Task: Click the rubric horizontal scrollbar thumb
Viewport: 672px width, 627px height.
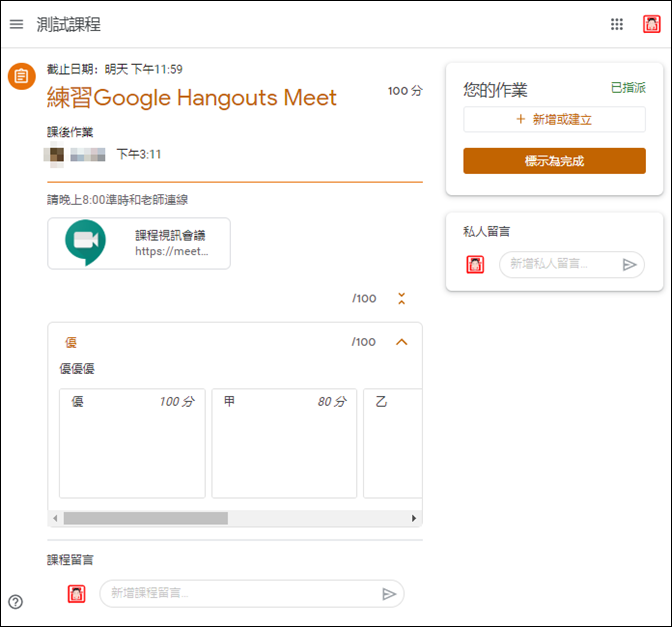Action: coord(146,518)
